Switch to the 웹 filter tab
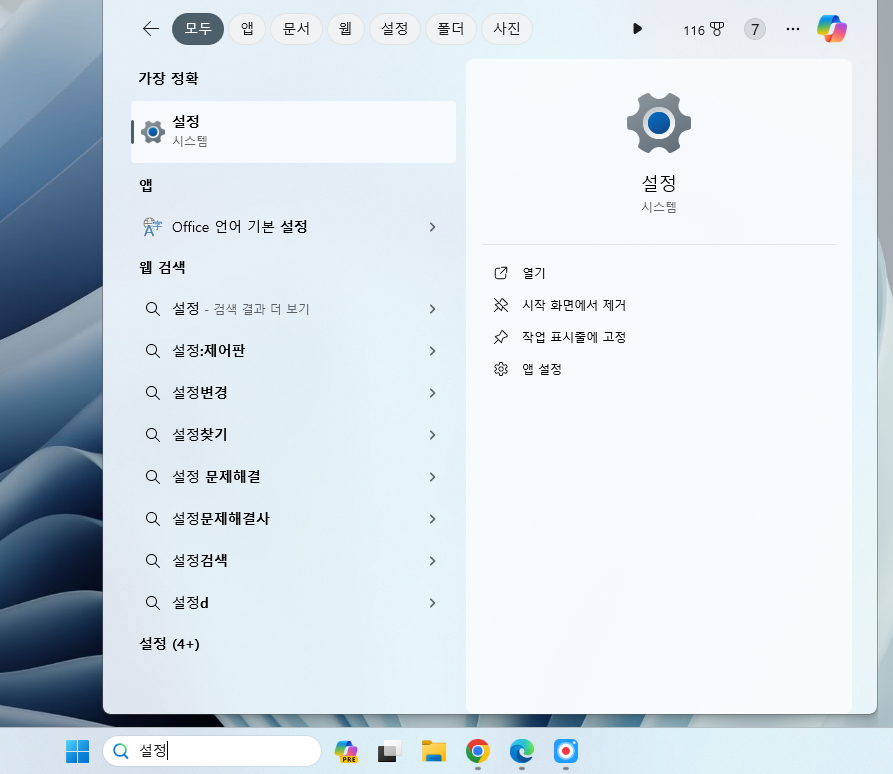Screen dimensions: 893x774 [345, 28]
